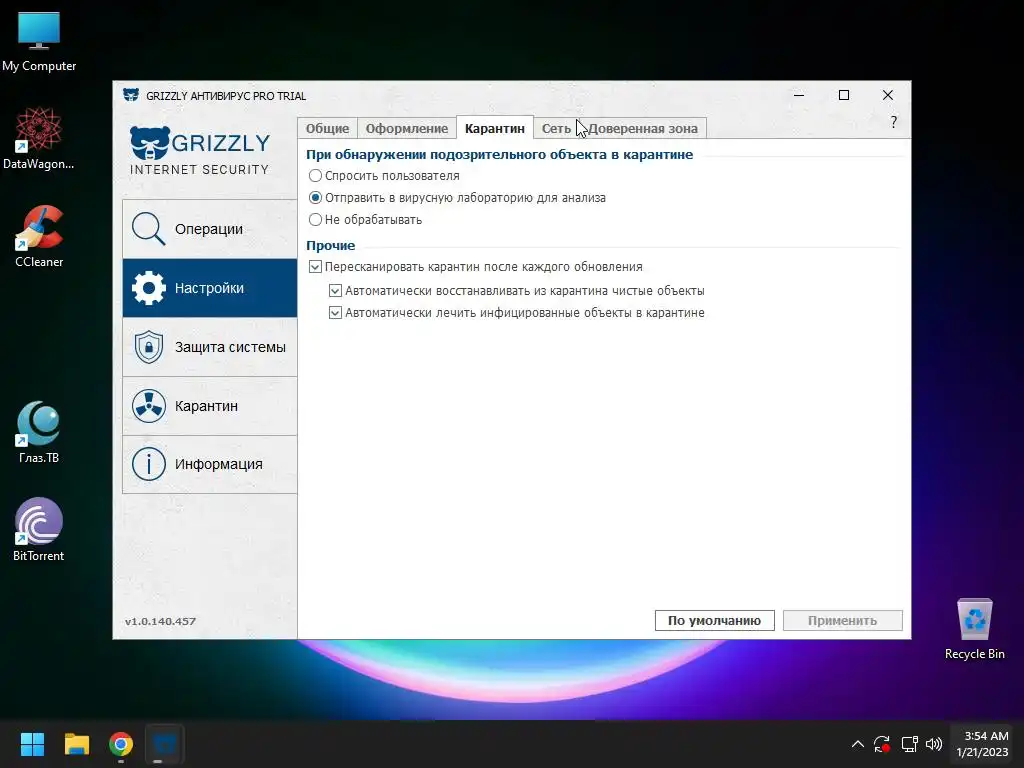Click the sync status tray icon
This screenshot has width=1024, height=768.
(x=882, y=744)
